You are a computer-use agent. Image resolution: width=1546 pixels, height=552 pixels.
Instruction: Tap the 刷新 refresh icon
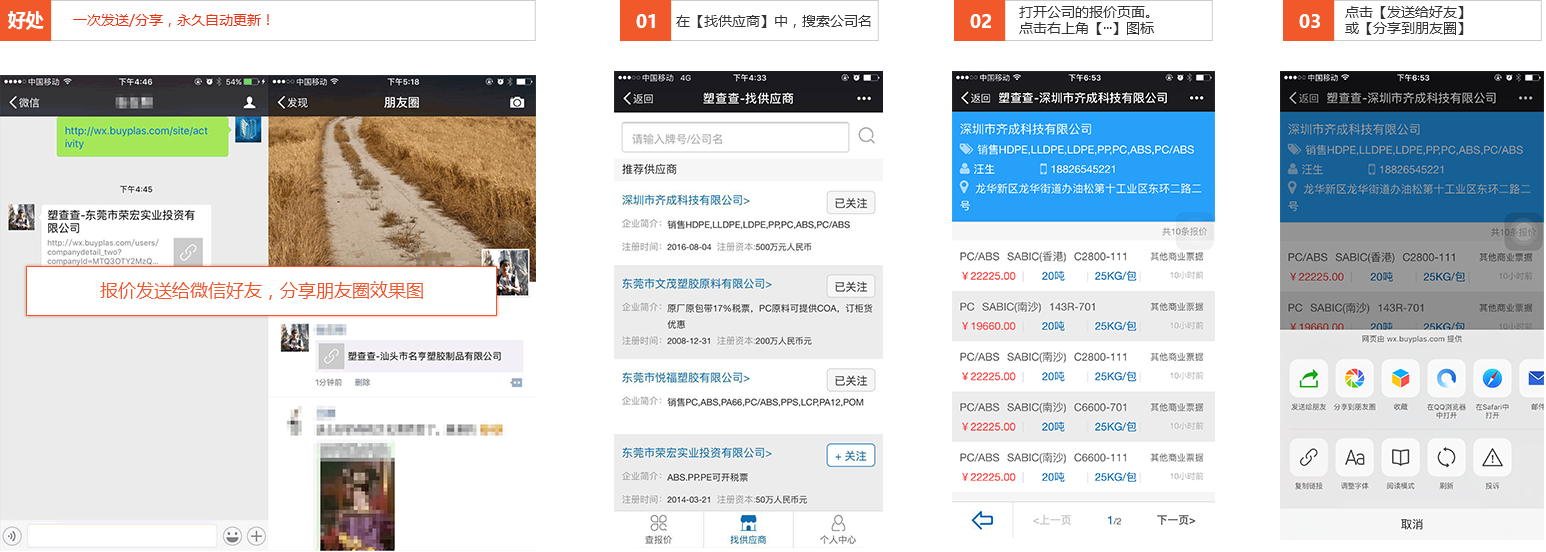(x=1446, y=457)
